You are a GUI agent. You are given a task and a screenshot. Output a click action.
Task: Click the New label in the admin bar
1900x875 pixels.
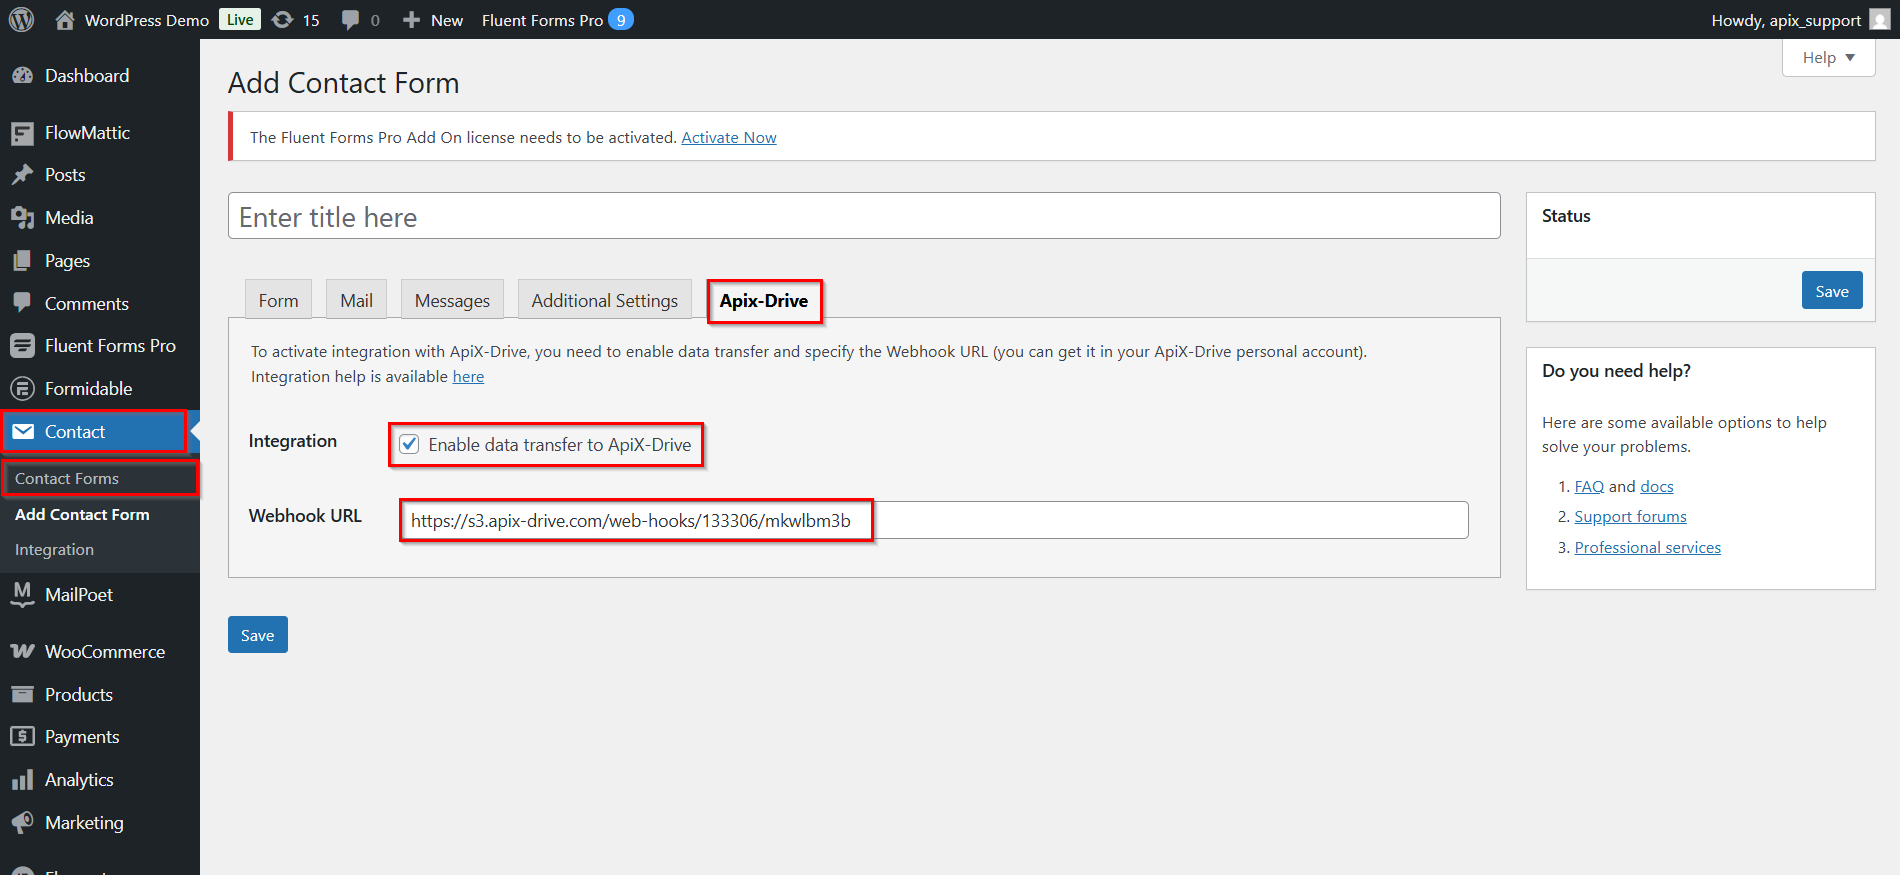point(447,20)
